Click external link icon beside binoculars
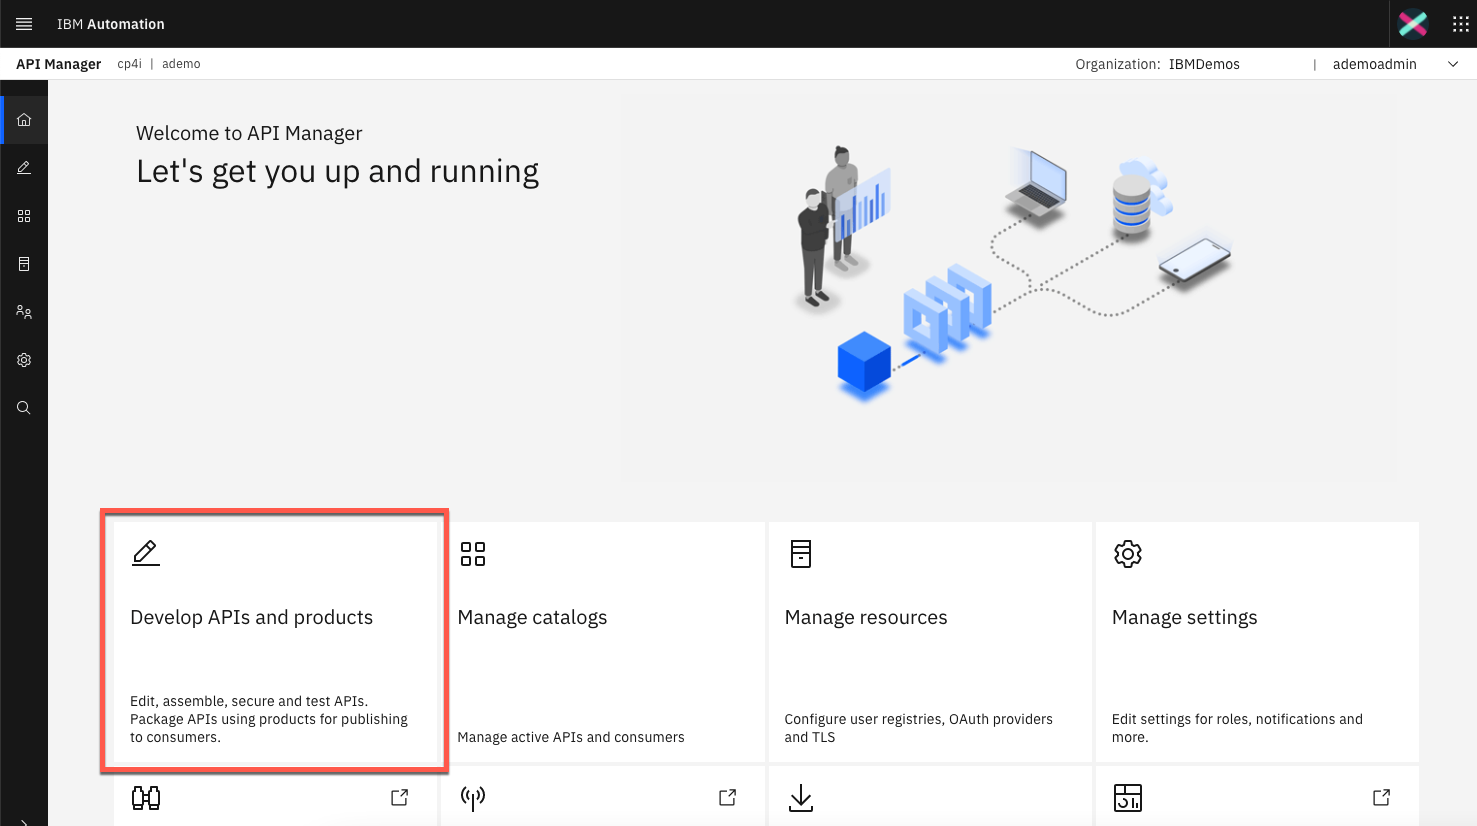This screenshot has height=826, width=1477. click(399, 797)
